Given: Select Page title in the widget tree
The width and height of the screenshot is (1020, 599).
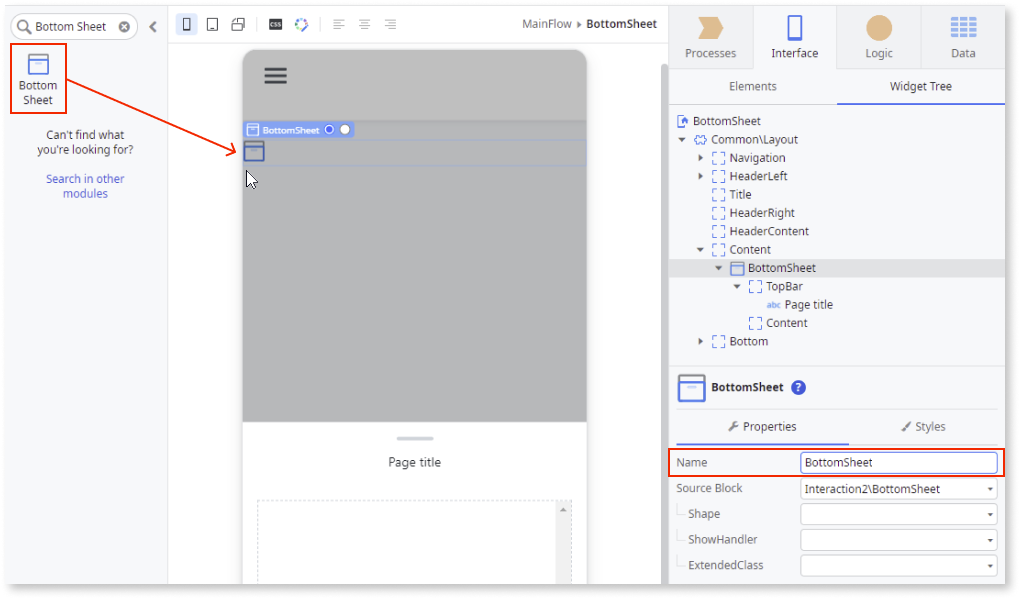Looking at the screenshot, I should (808, 305).
